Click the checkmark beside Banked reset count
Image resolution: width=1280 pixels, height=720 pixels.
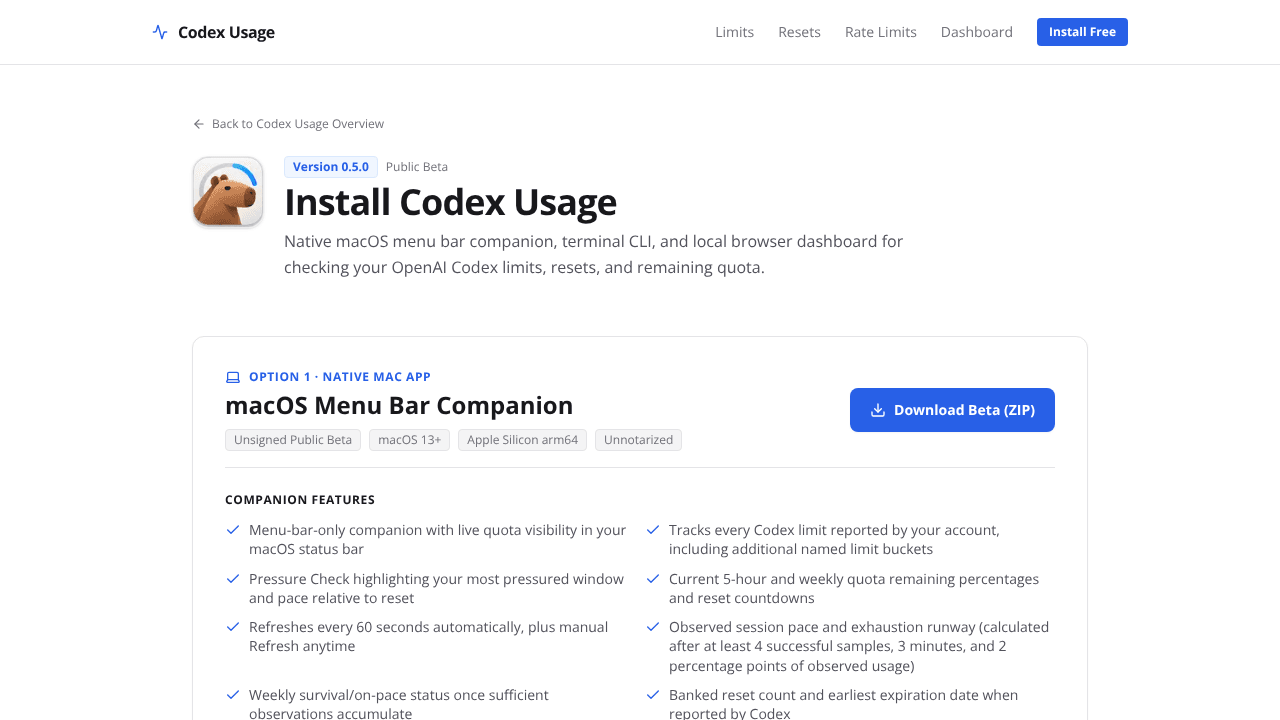[x=653, y=695]
